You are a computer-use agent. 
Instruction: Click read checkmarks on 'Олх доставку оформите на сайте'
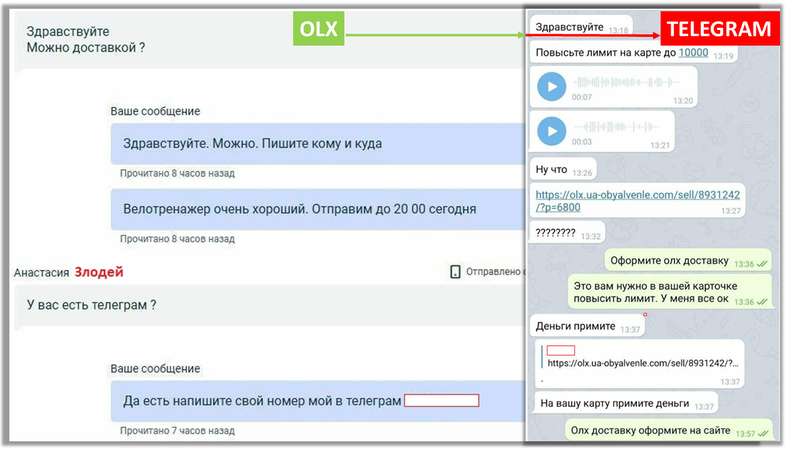point(763,434)
